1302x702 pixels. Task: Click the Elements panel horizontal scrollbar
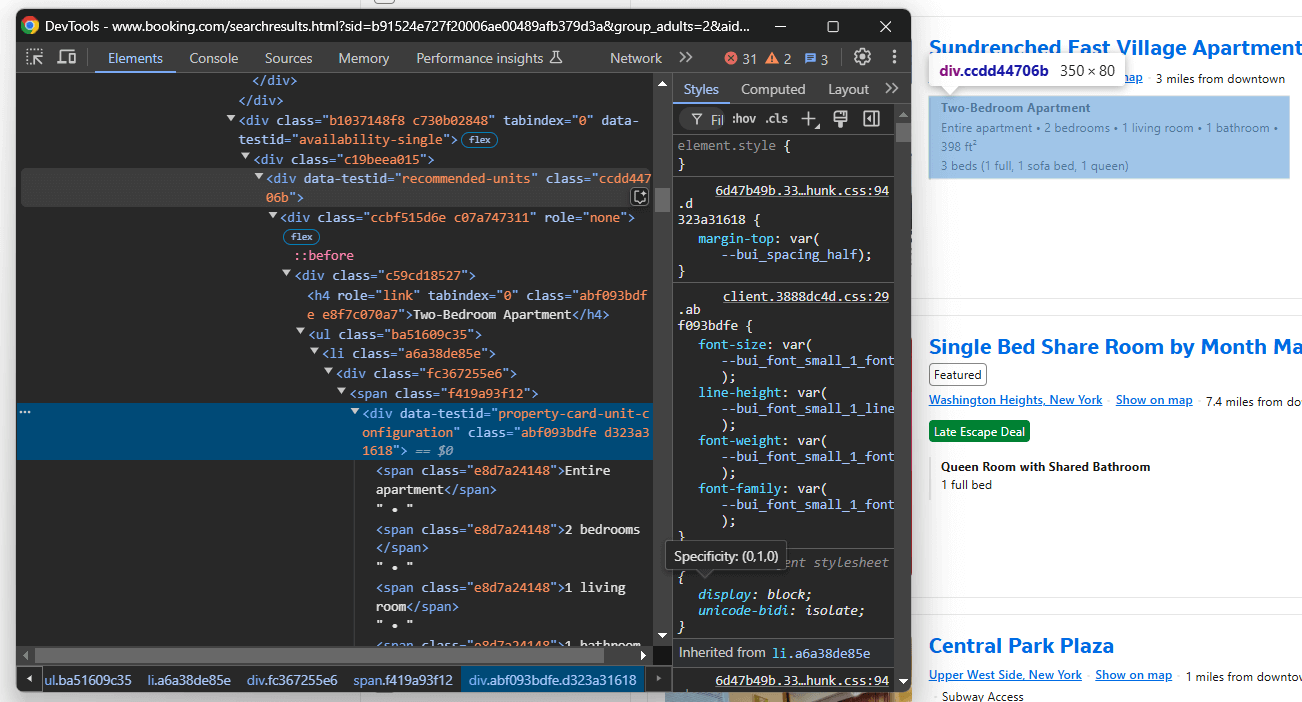point(318,655)
